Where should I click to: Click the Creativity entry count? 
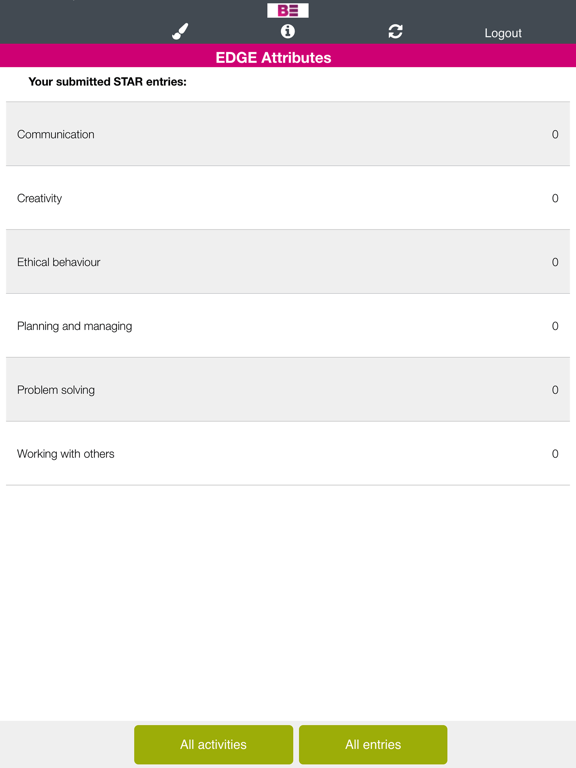pyautogui.click(x=555, y=198)
